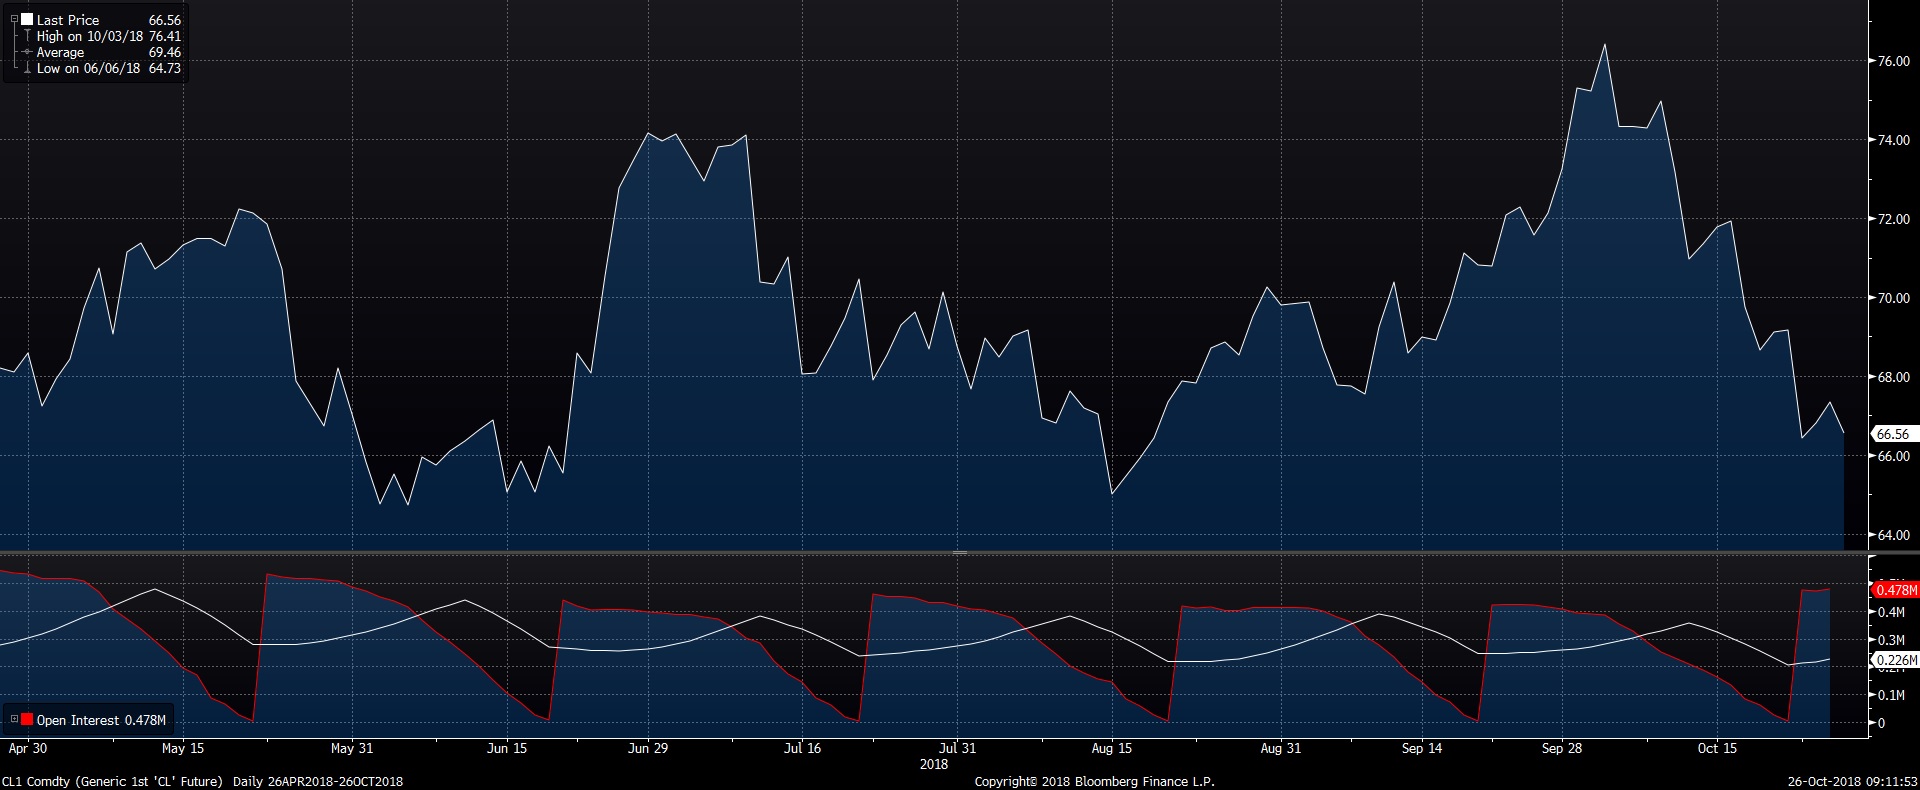Click the 'Oct 15' date axis label
This screenshot has height=790, width=1920.
click(1717, 748)
